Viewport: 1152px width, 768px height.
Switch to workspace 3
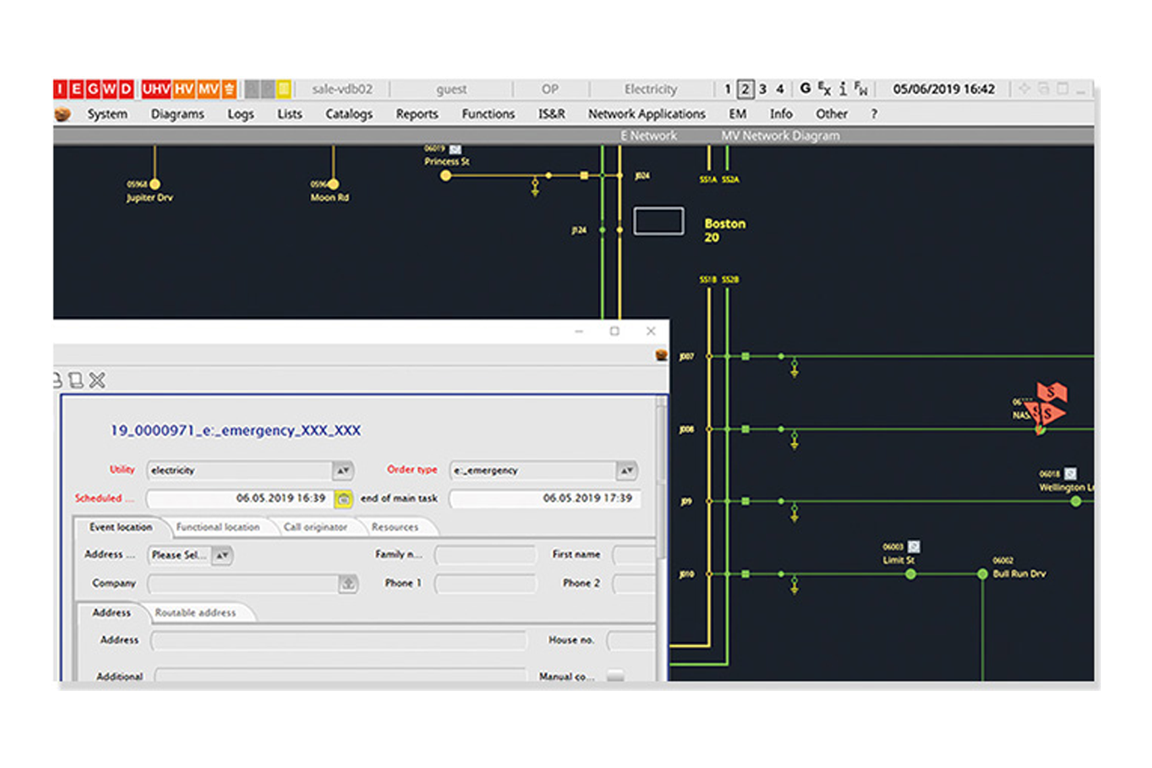pyautogui.click(x=763, y=89)
